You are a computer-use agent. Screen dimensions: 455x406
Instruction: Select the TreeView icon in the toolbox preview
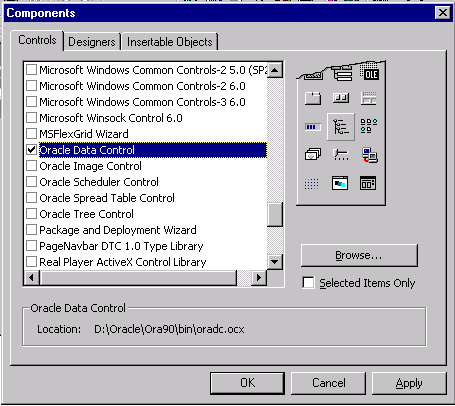(x=341, y=127)
